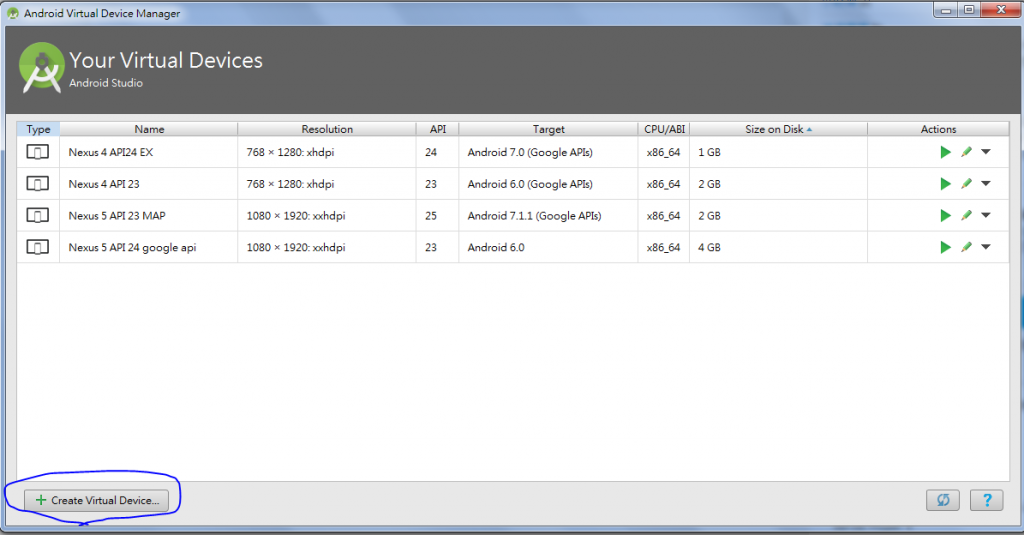
Task: Sort by Target column header
Action: [549, 129]
